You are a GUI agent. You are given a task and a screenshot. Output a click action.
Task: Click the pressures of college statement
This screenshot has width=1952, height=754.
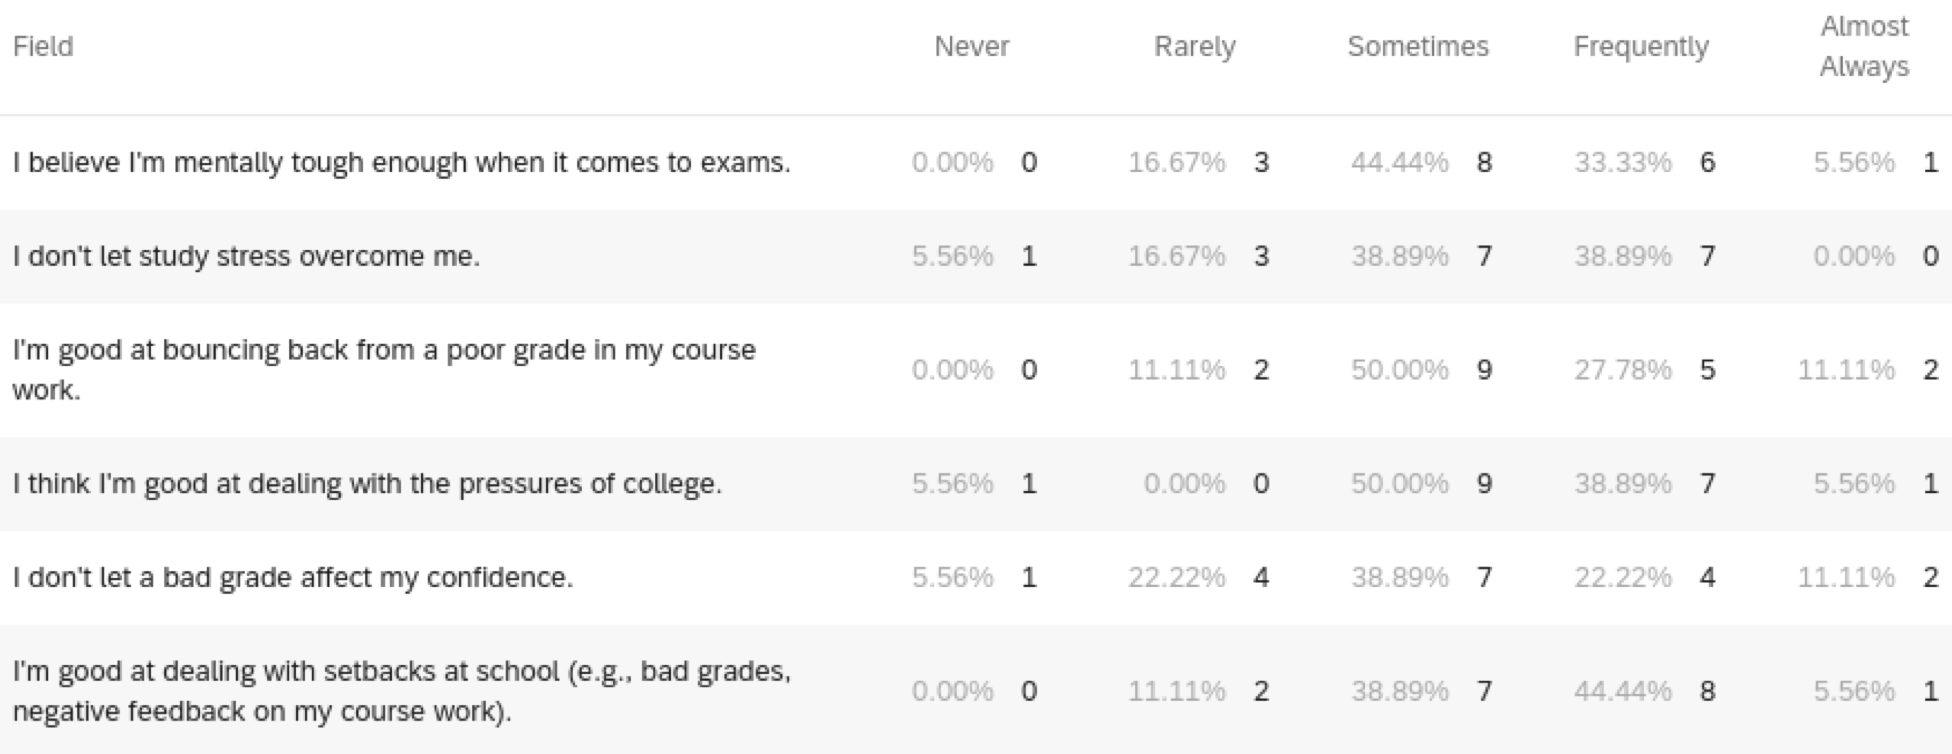pyautogui.click(x=367, y=484)
